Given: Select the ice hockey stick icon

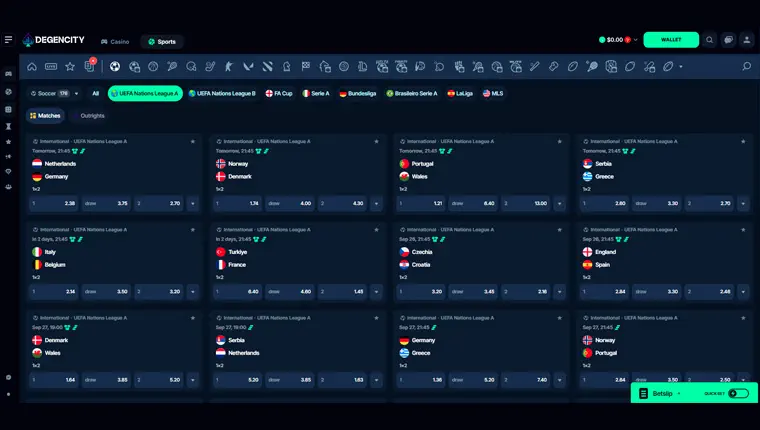Looking at the screenshot, I should pos(210,66).
